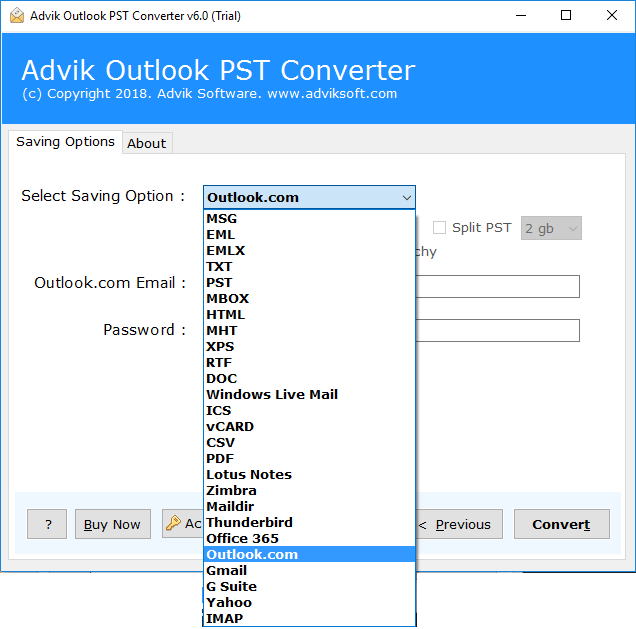Click into the Outlook.com Email field
This screenshot has width=636, height=629.
(498, 287)
